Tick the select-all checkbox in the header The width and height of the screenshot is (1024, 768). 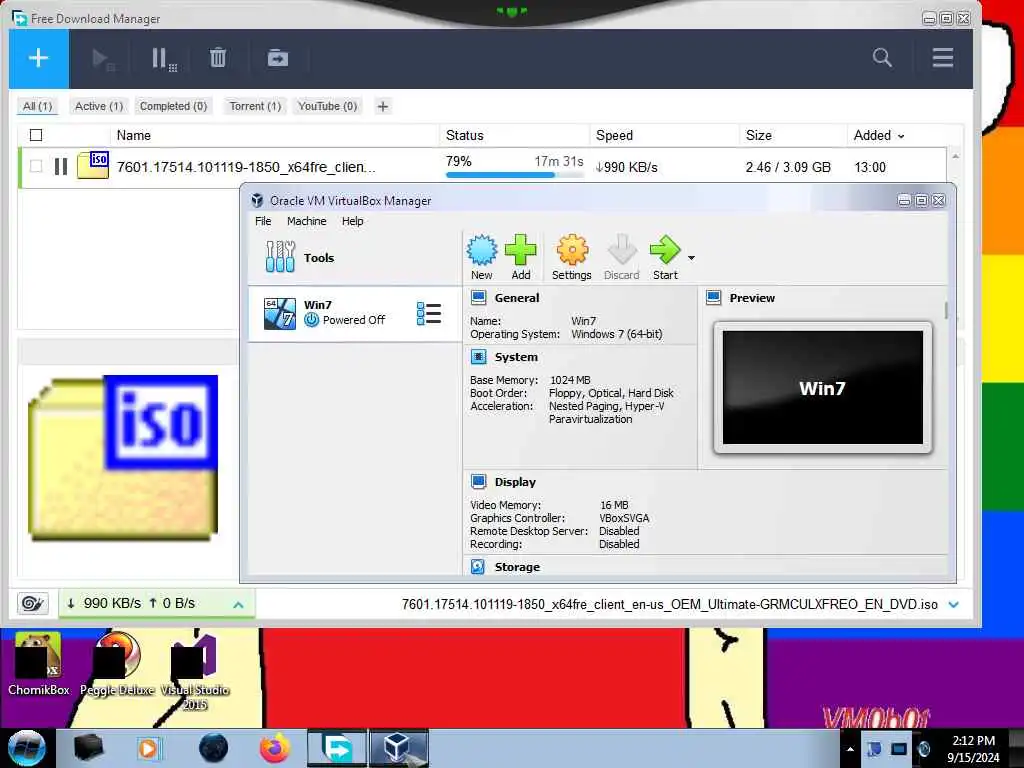(x=36, y=135)
